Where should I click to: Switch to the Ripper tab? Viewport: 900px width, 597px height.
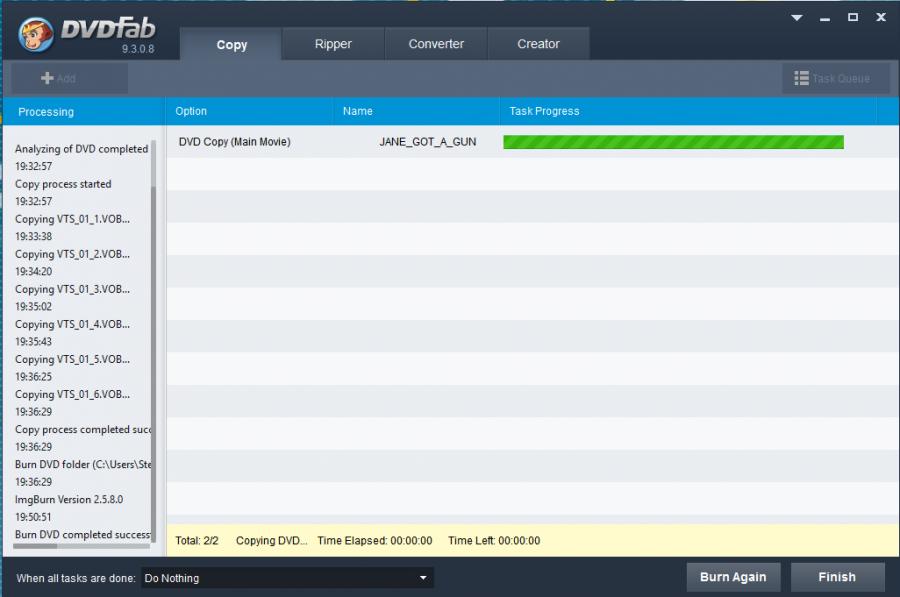[333, 44]
